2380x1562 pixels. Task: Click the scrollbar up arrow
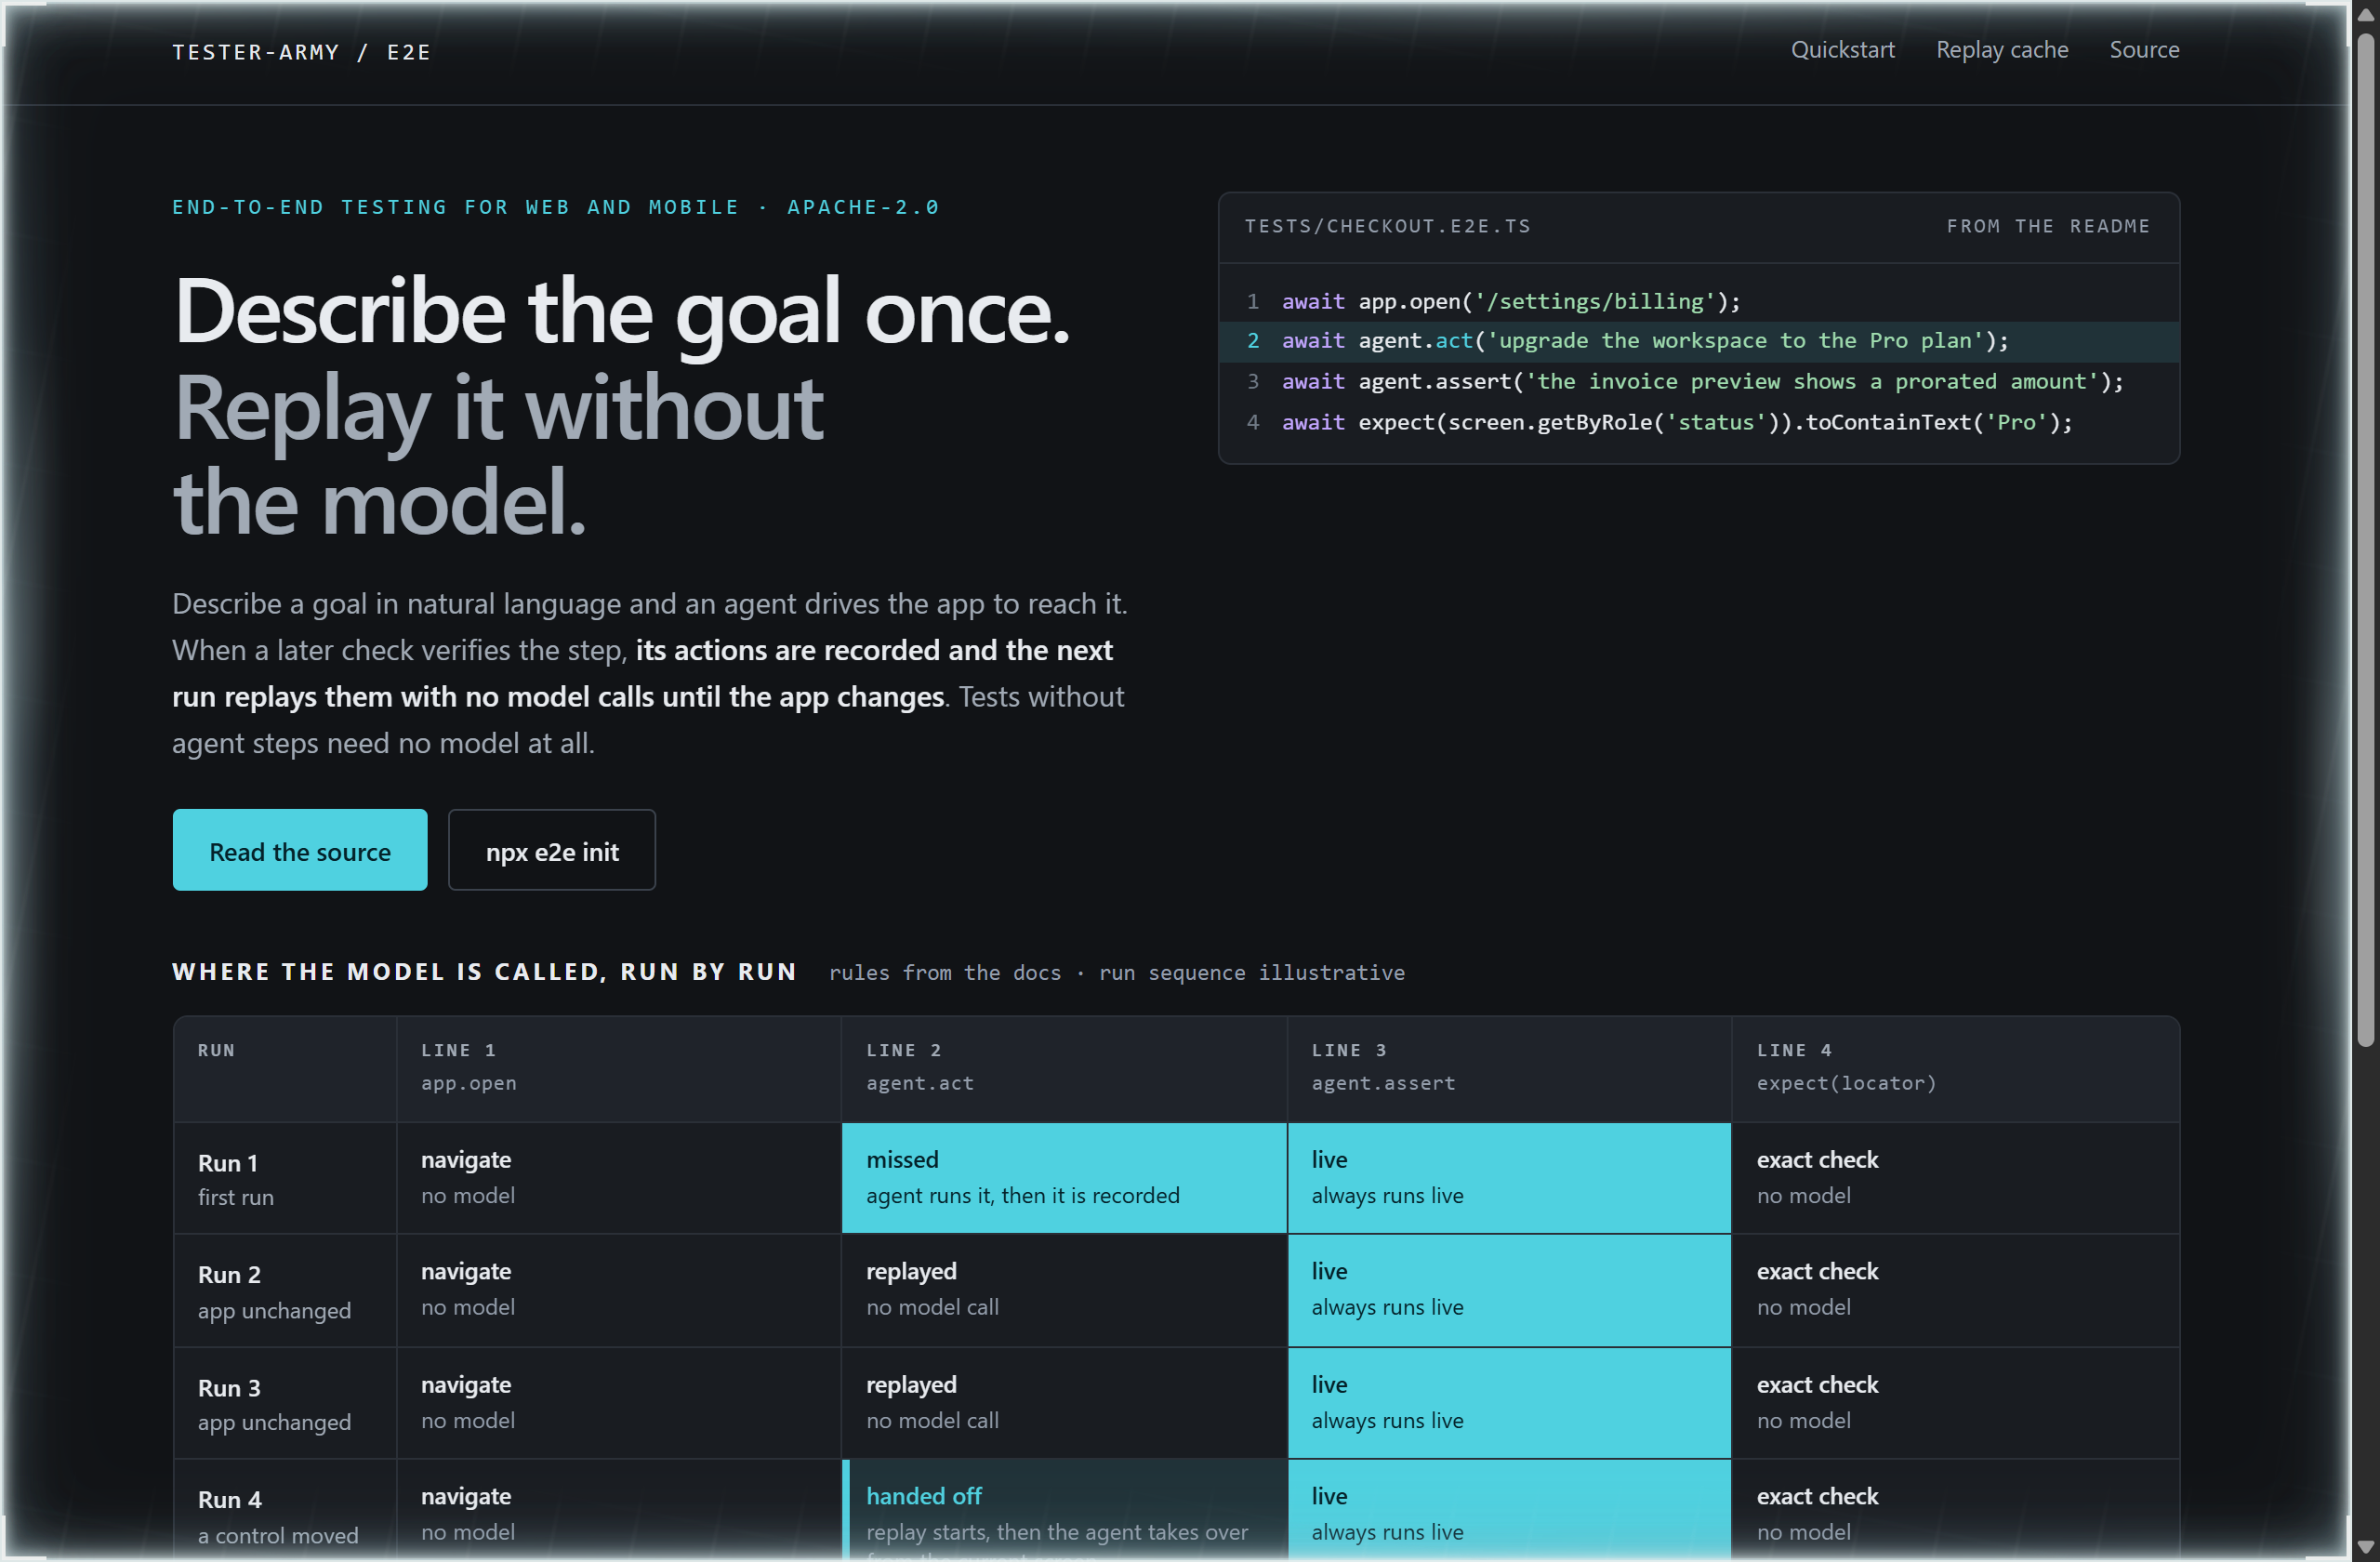point(2364,14)
